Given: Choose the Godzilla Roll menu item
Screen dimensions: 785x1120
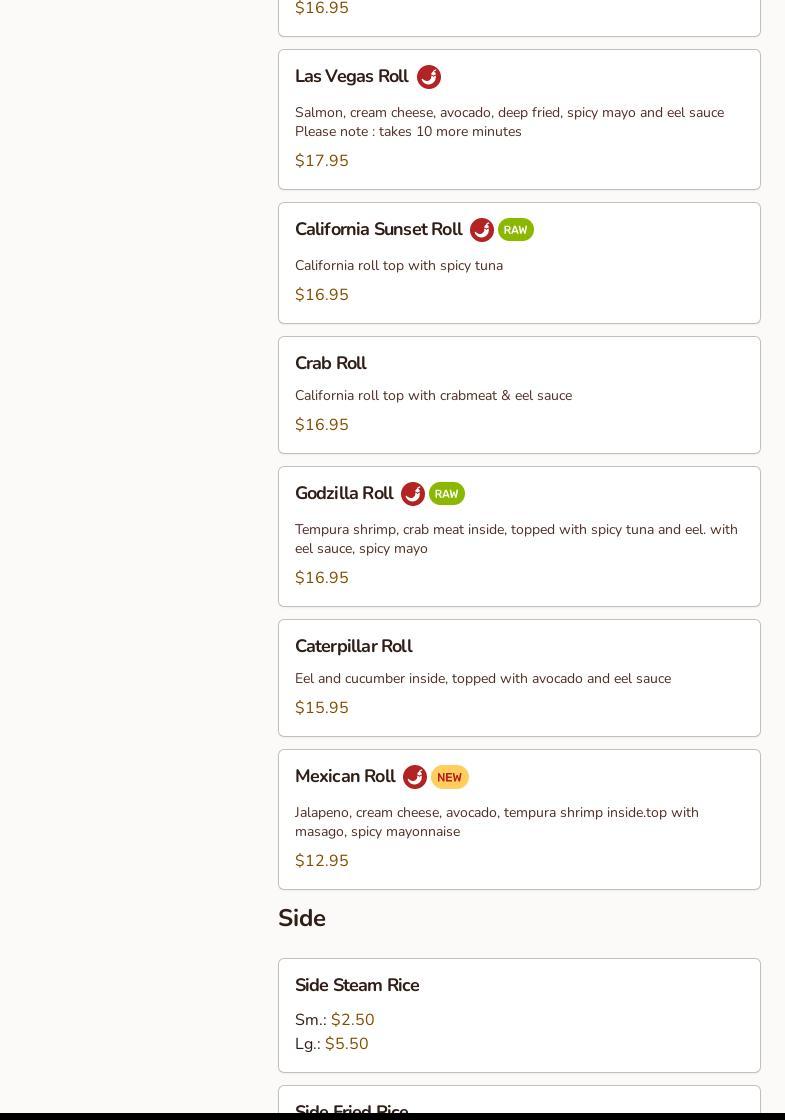Looking at the screenshot, I should [344, 494].
